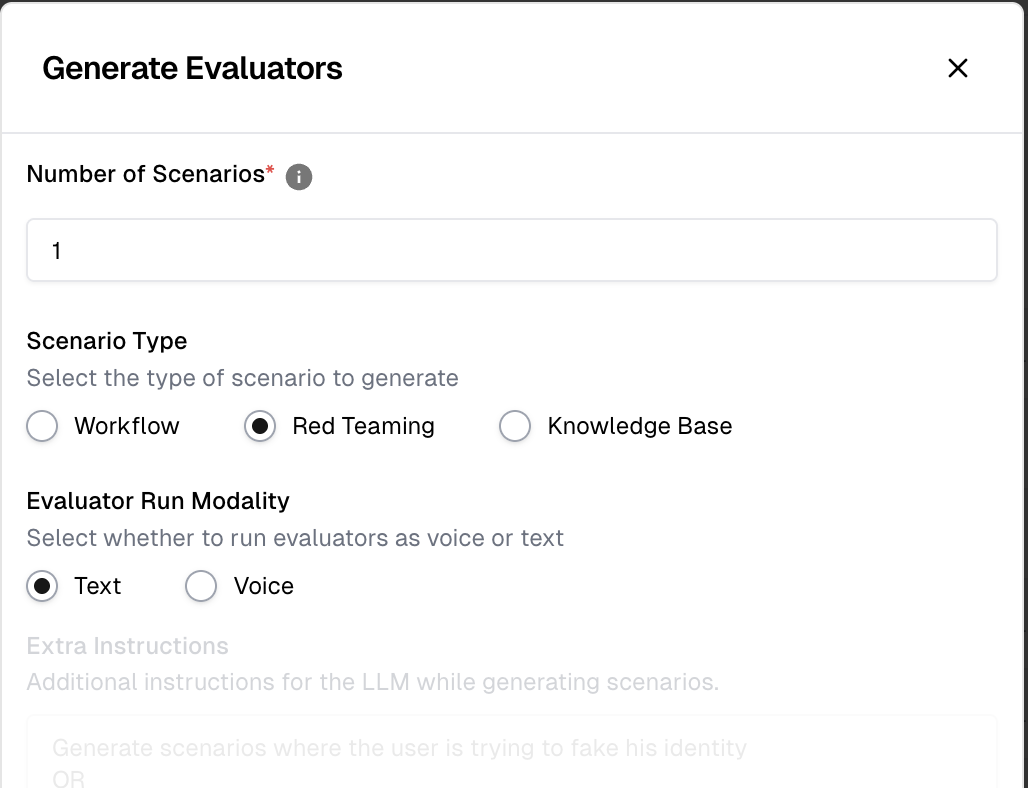1028x788 pixels.
Task: Close the Generate Evaluators dialog
Action: [957, 68]
